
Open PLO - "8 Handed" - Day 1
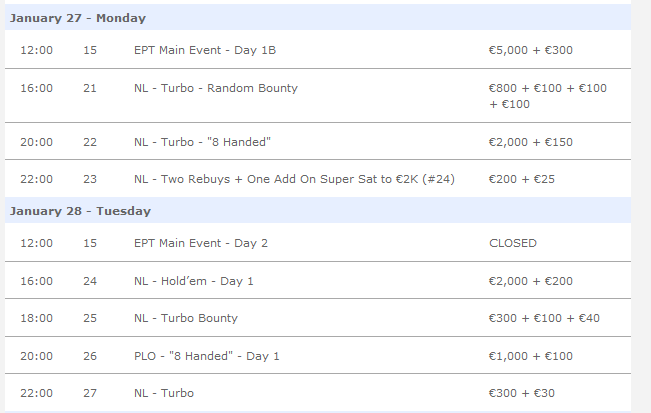click(x=206, y=356)
